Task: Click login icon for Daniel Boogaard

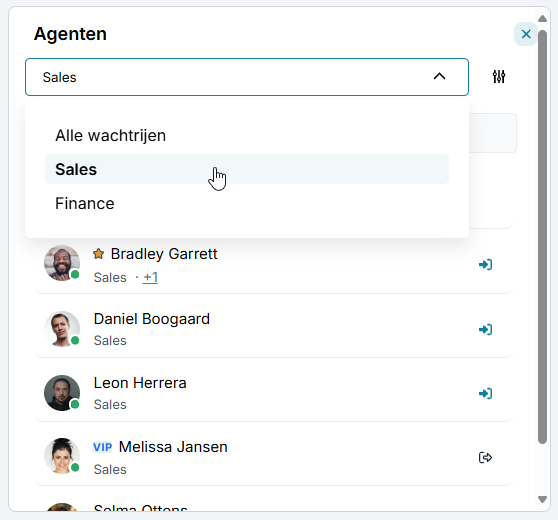Action: point(485,329)
